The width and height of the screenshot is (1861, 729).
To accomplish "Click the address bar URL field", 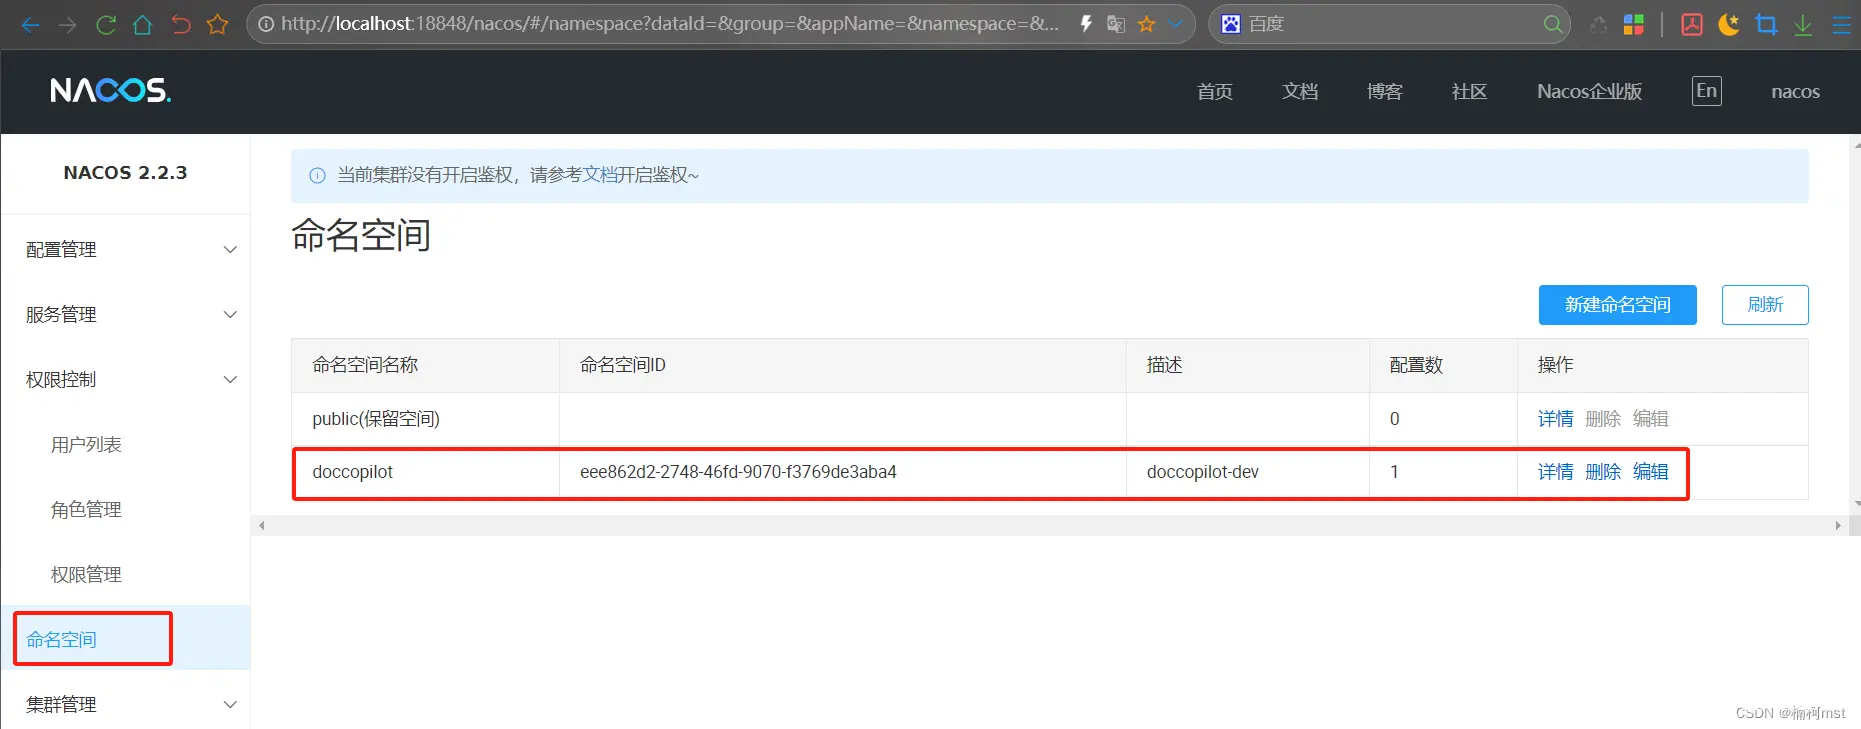I will tap(670, 24).
